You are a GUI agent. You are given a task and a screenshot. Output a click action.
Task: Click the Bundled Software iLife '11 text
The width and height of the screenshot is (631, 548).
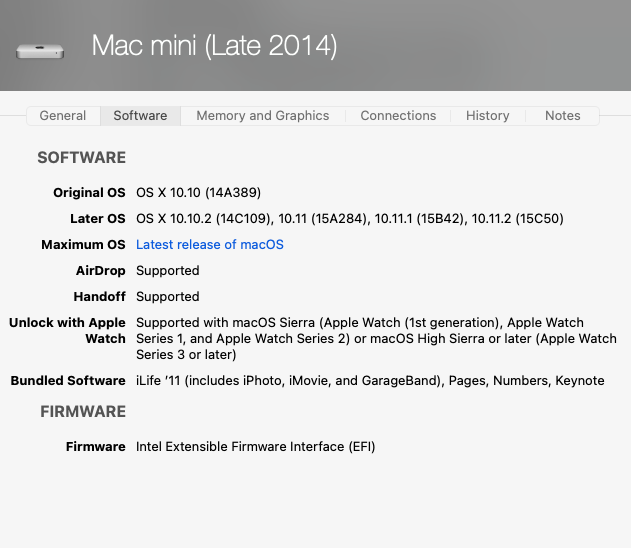[370, 381]
